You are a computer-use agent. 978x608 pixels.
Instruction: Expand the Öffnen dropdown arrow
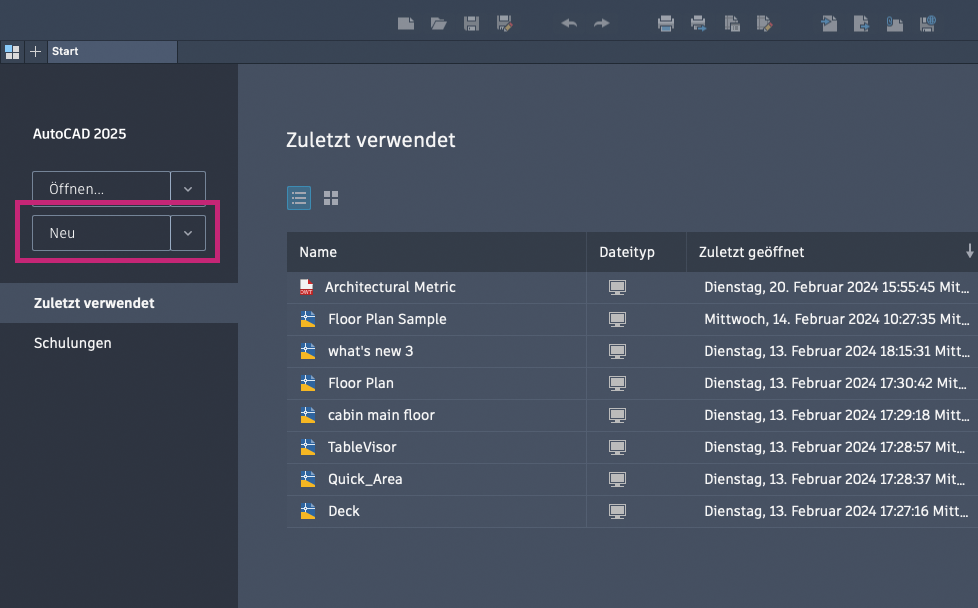tap(188, 189)
